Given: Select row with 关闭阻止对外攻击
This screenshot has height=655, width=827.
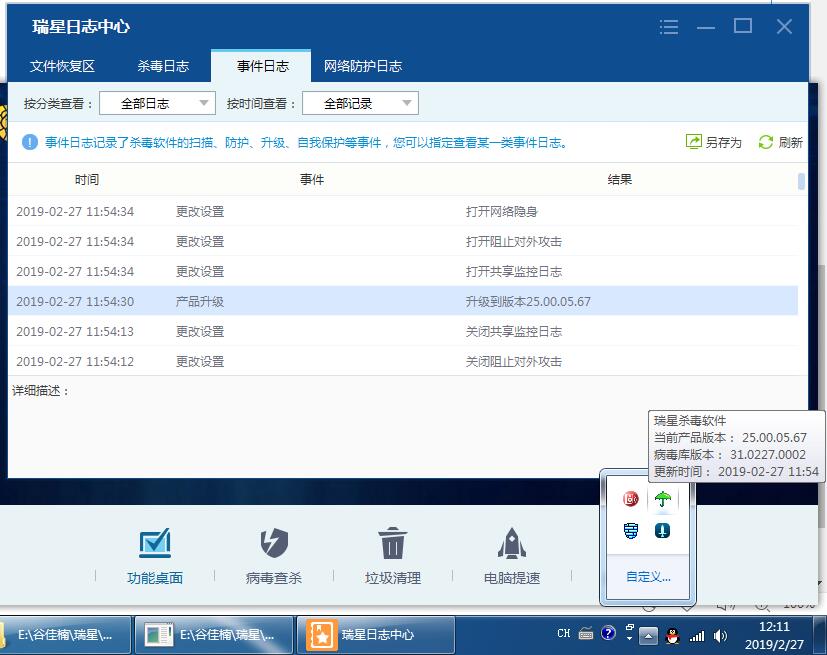Looking at the screenshot, I should [x=403, y=361].
